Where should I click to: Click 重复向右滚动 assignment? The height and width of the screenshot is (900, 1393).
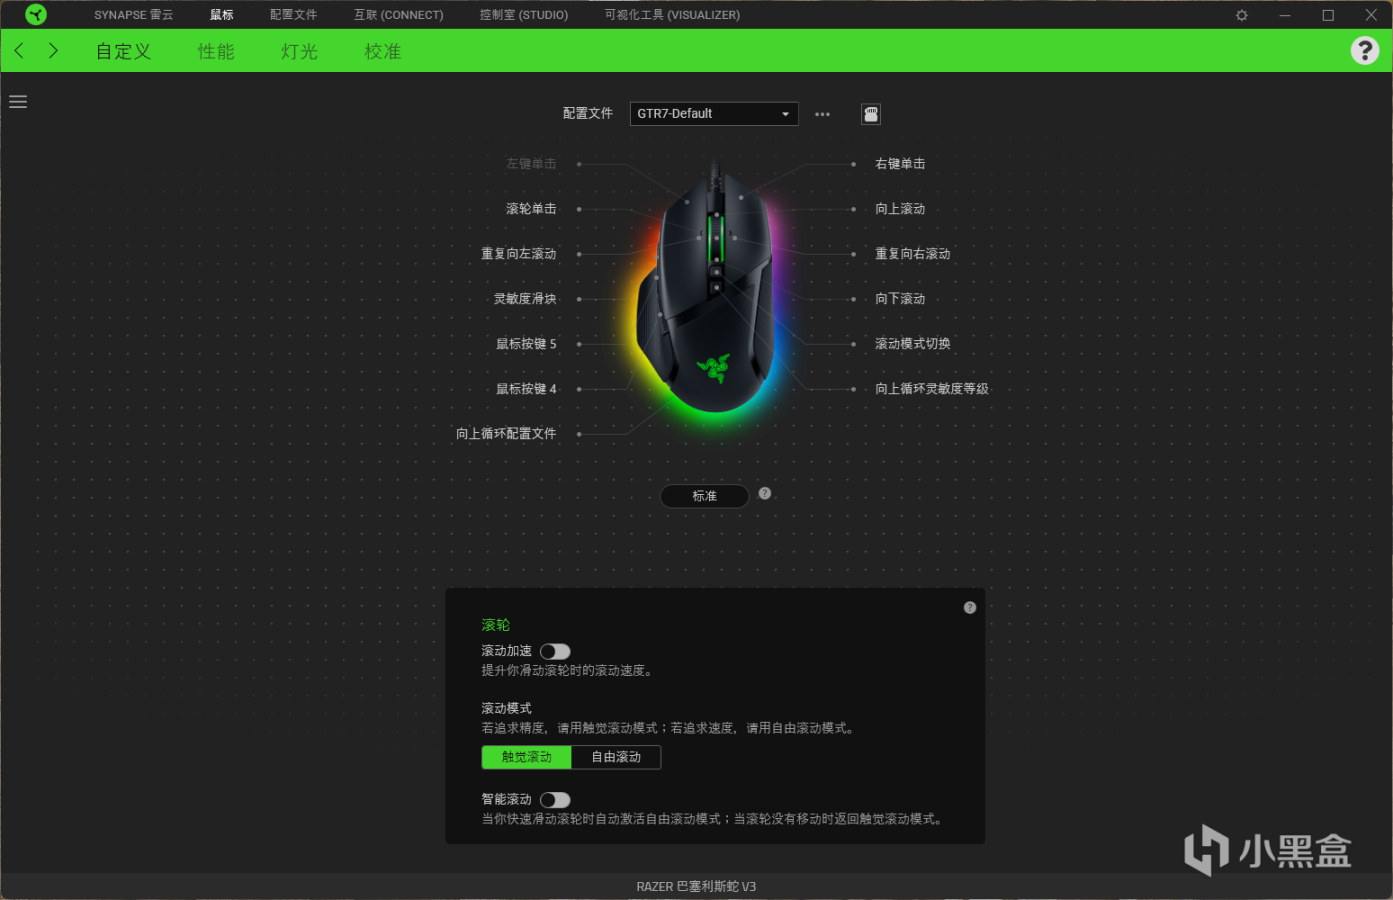click(913, 254)
